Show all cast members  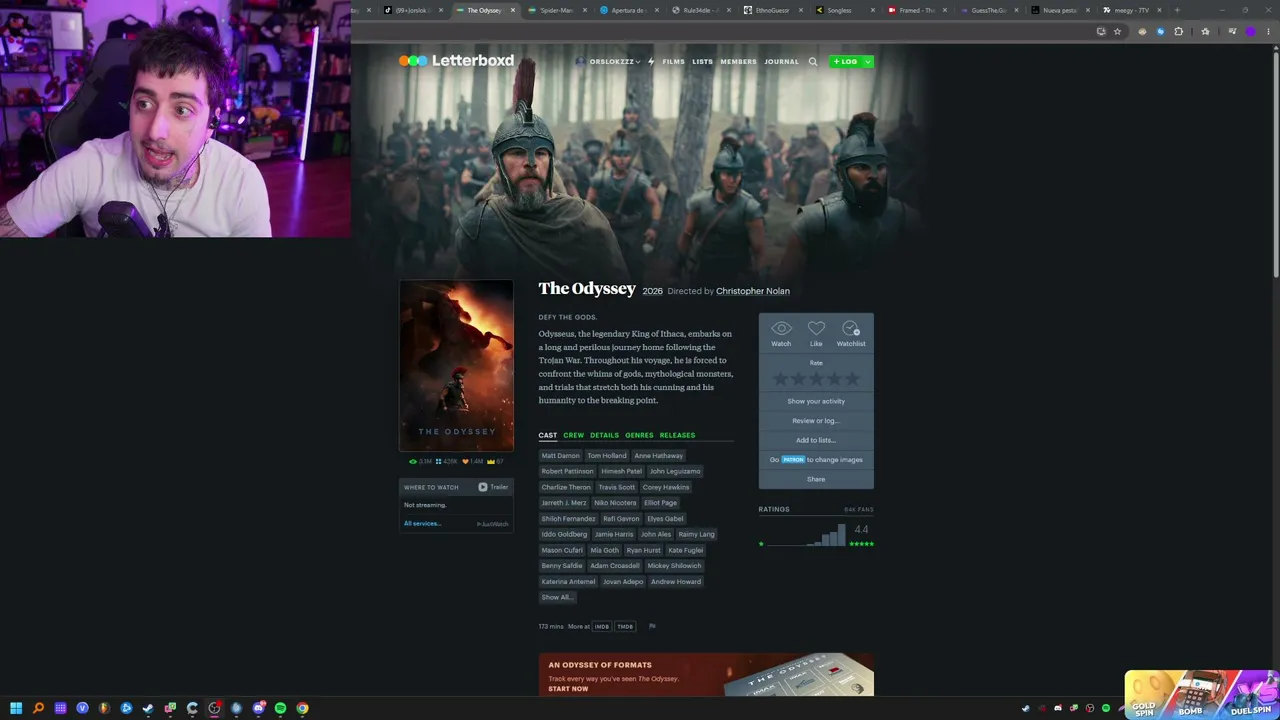point(557,597)
